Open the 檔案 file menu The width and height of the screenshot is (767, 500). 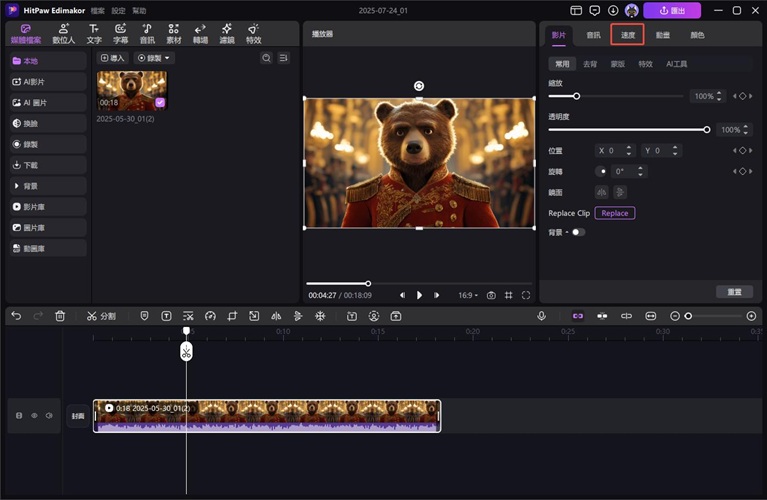(97, 10)
